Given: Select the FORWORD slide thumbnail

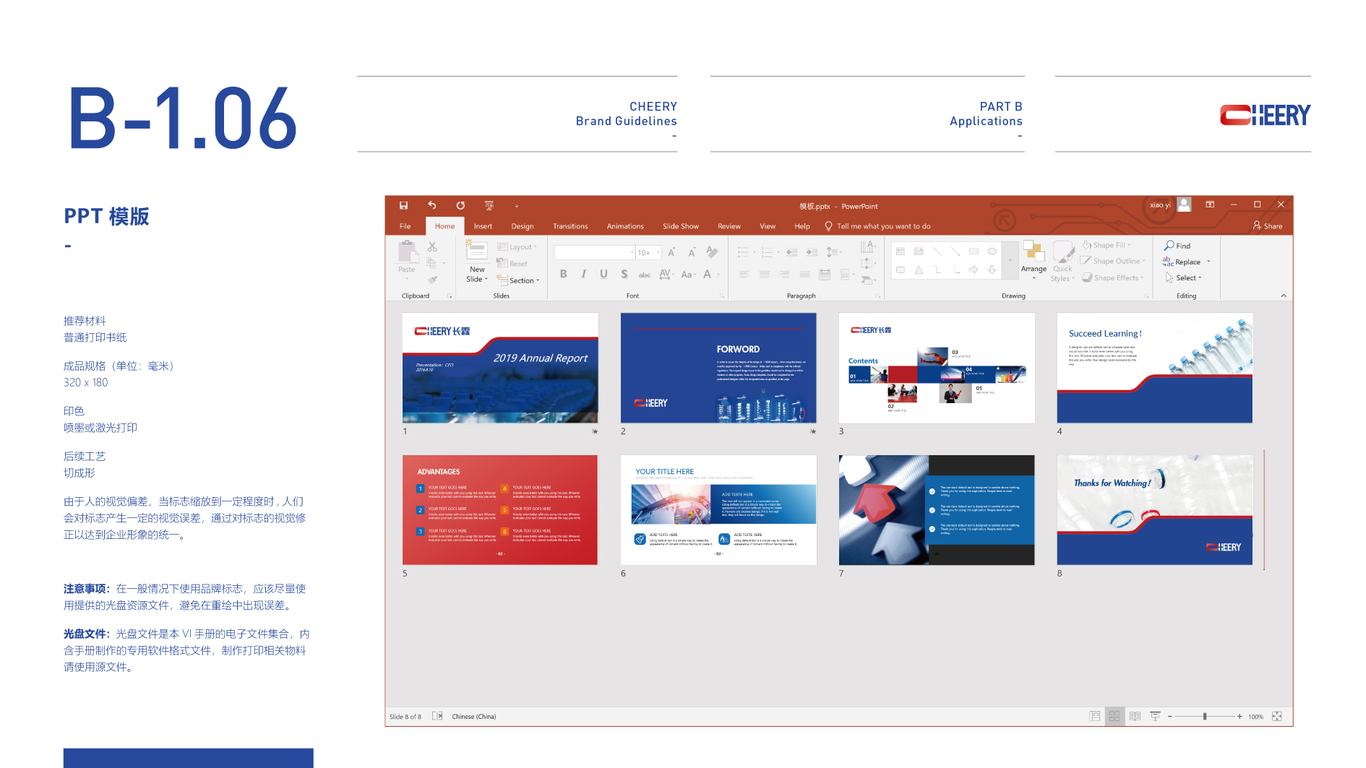Looking at the screenshot, I should [718, 368].
